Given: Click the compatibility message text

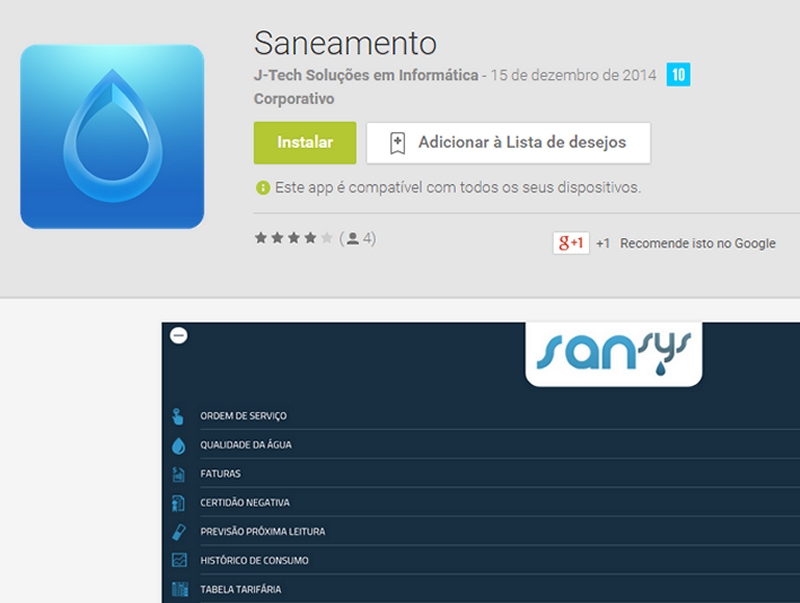Looking at the screenshot, I should 458,188.
